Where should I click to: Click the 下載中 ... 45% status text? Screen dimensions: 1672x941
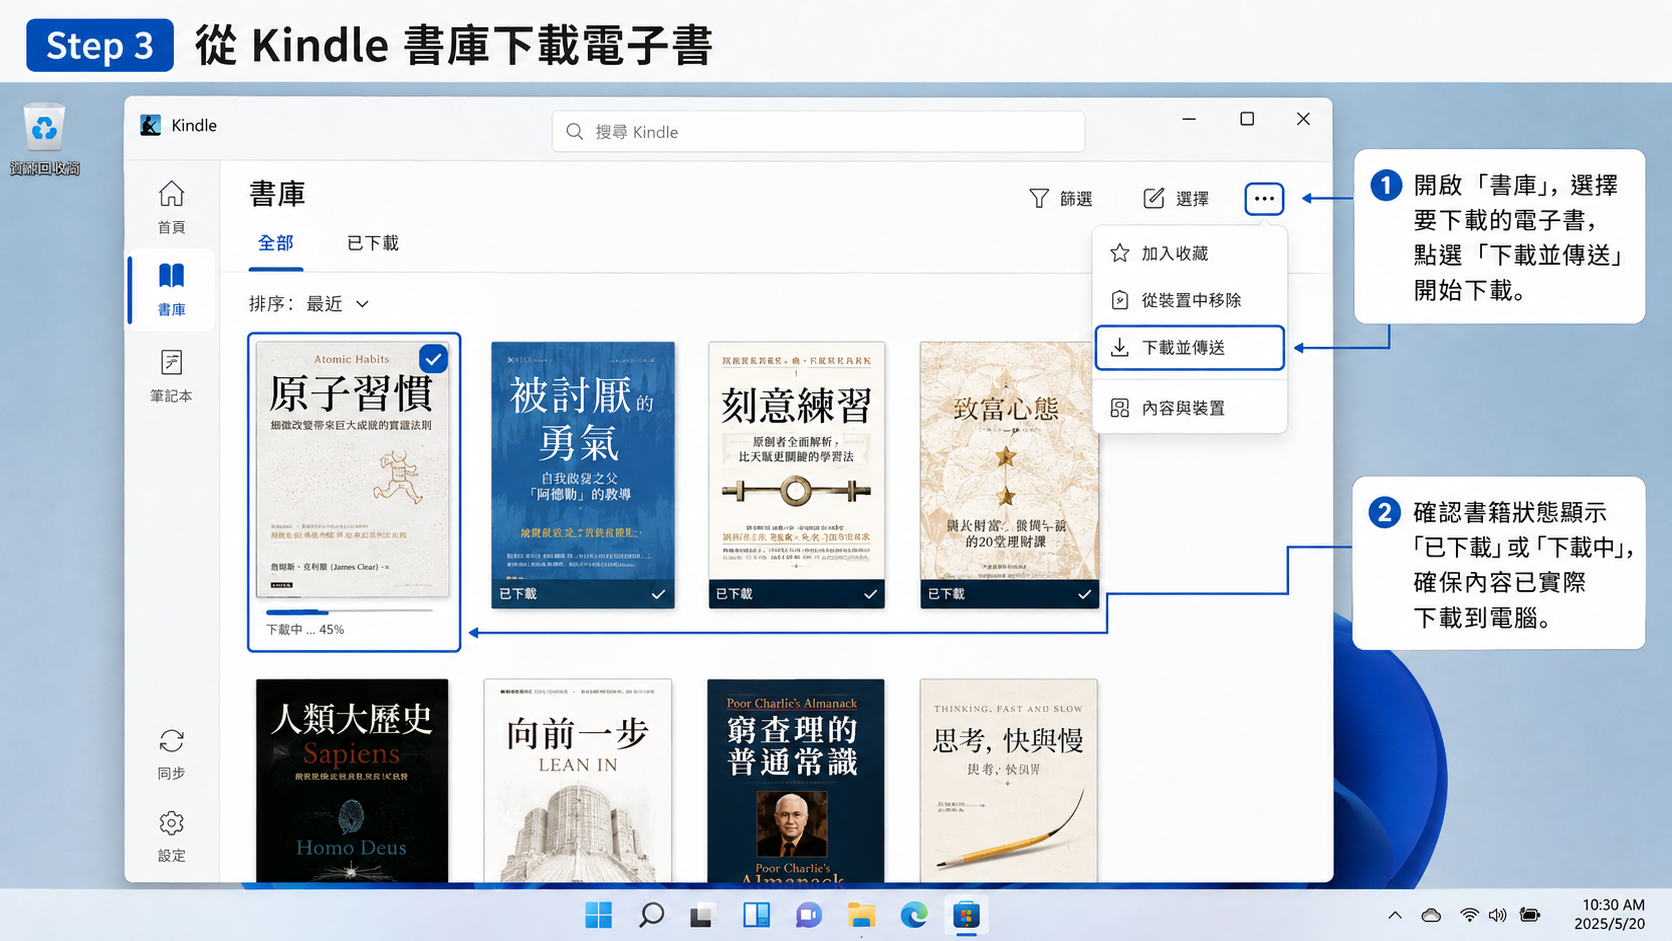click(x=305, y=629)
